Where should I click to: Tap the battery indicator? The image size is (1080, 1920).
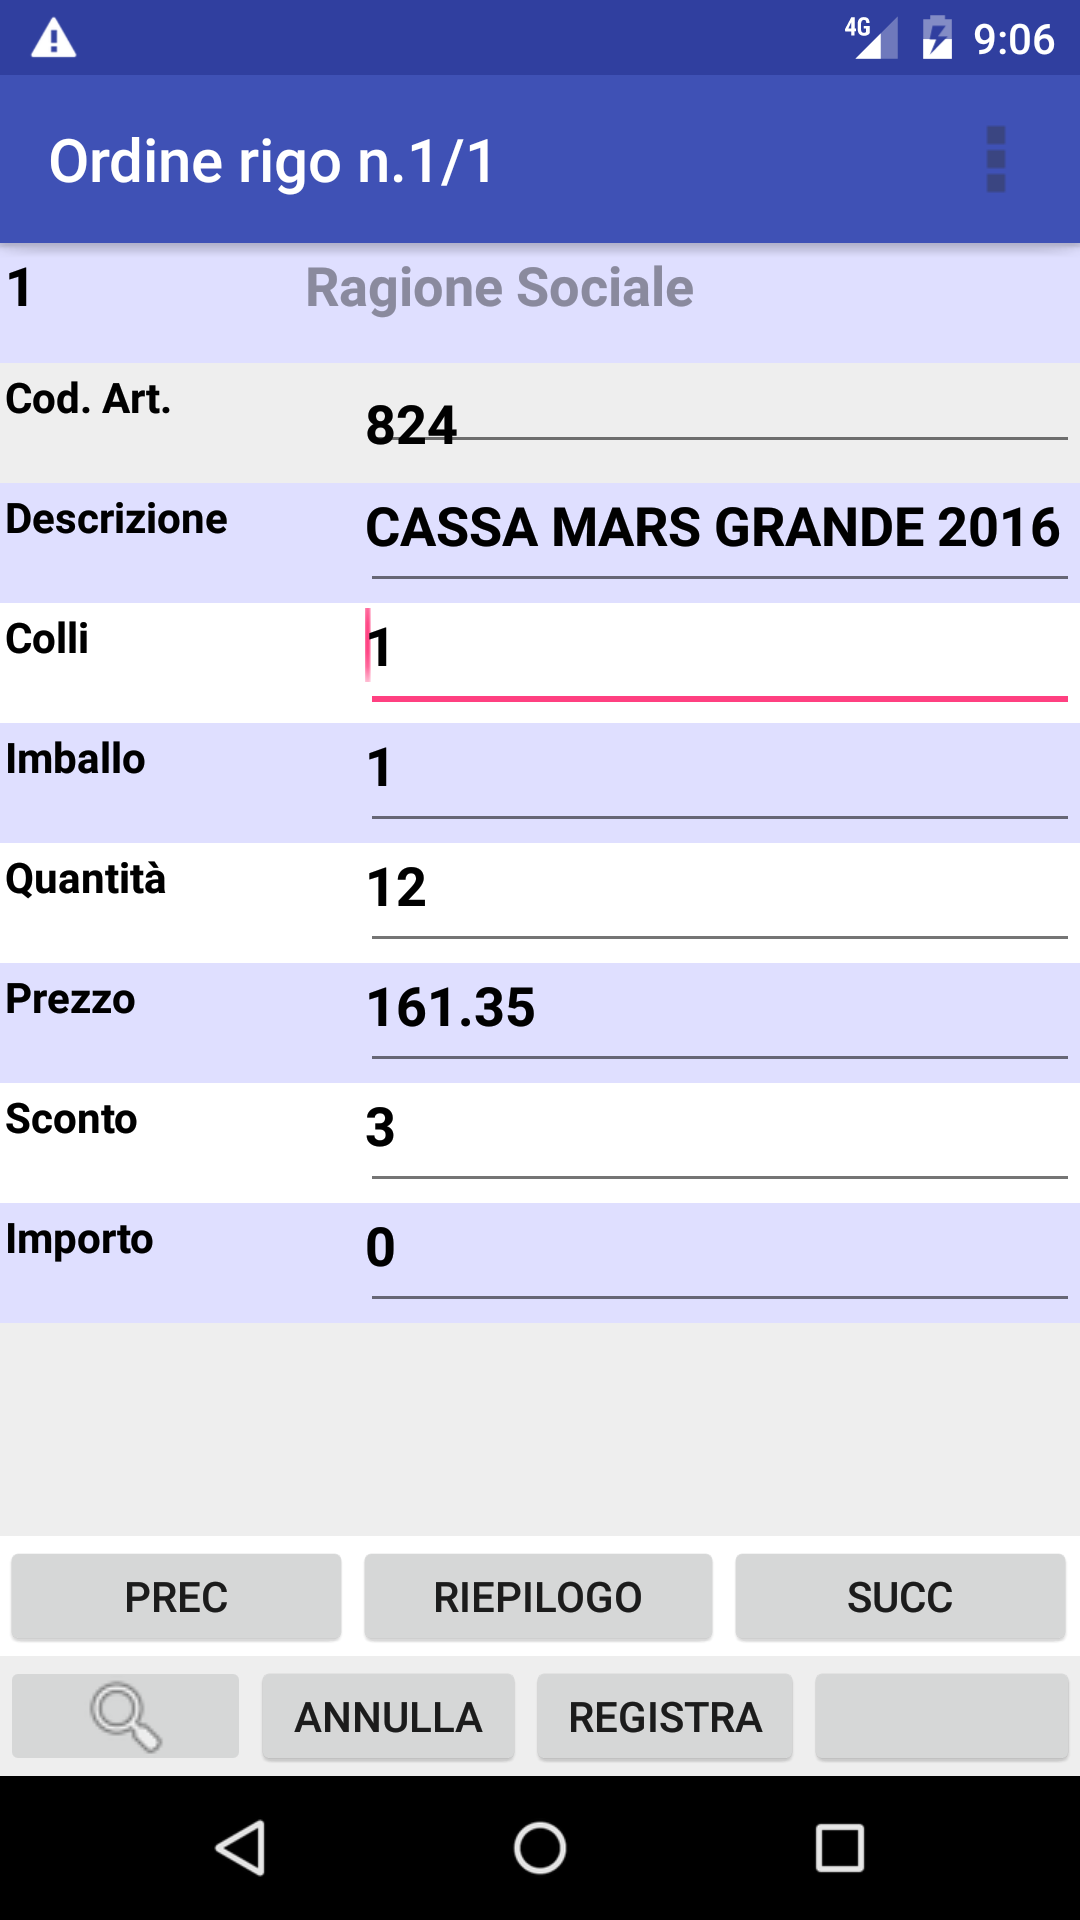[935, 38]
